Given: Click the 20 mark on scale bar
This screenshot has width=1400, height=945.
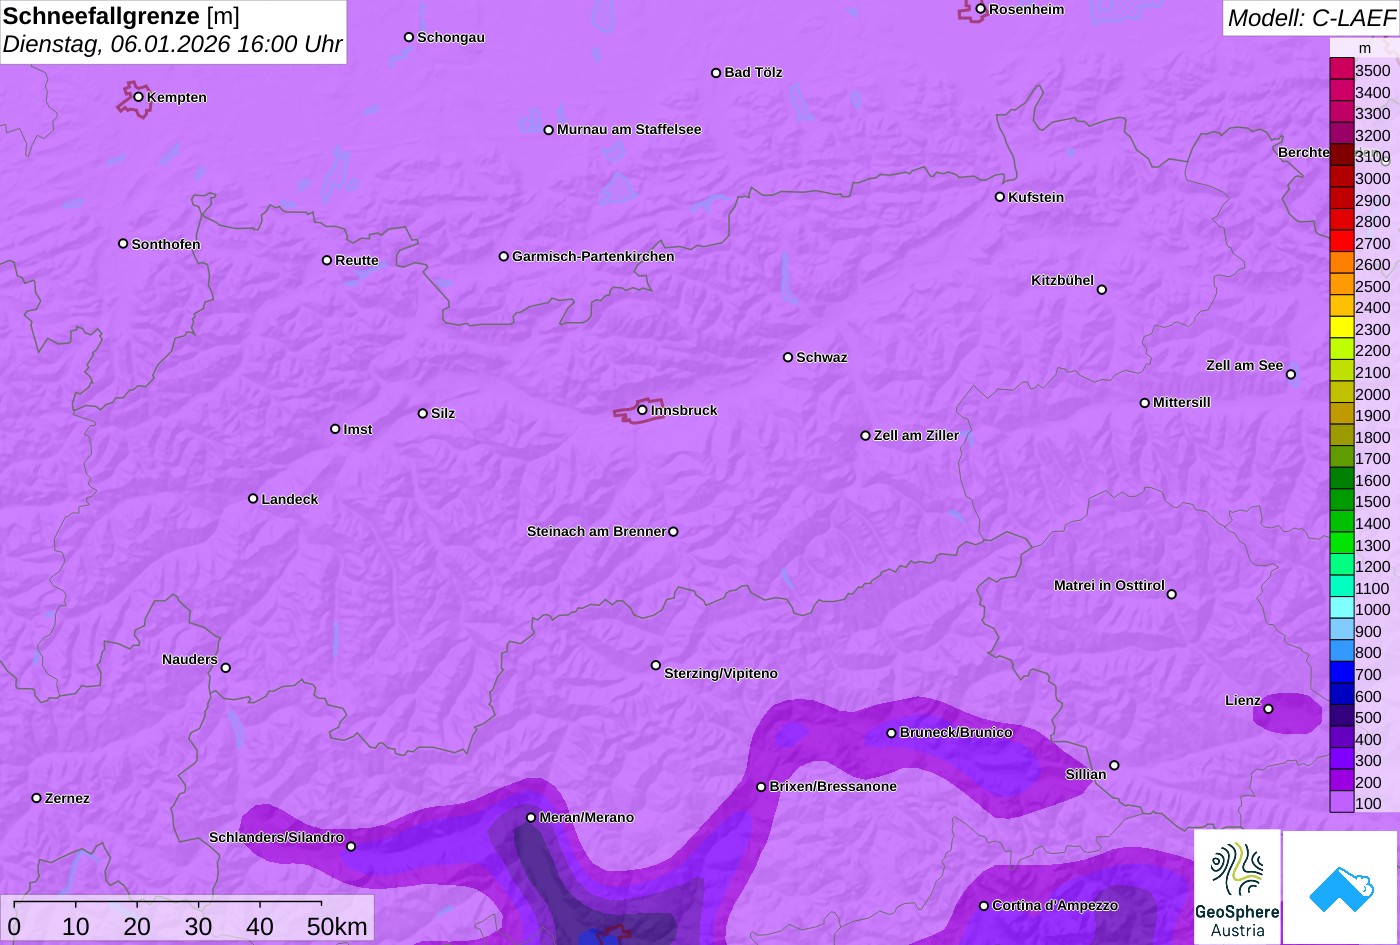Looking at the screenshot, I should (137, 927).
